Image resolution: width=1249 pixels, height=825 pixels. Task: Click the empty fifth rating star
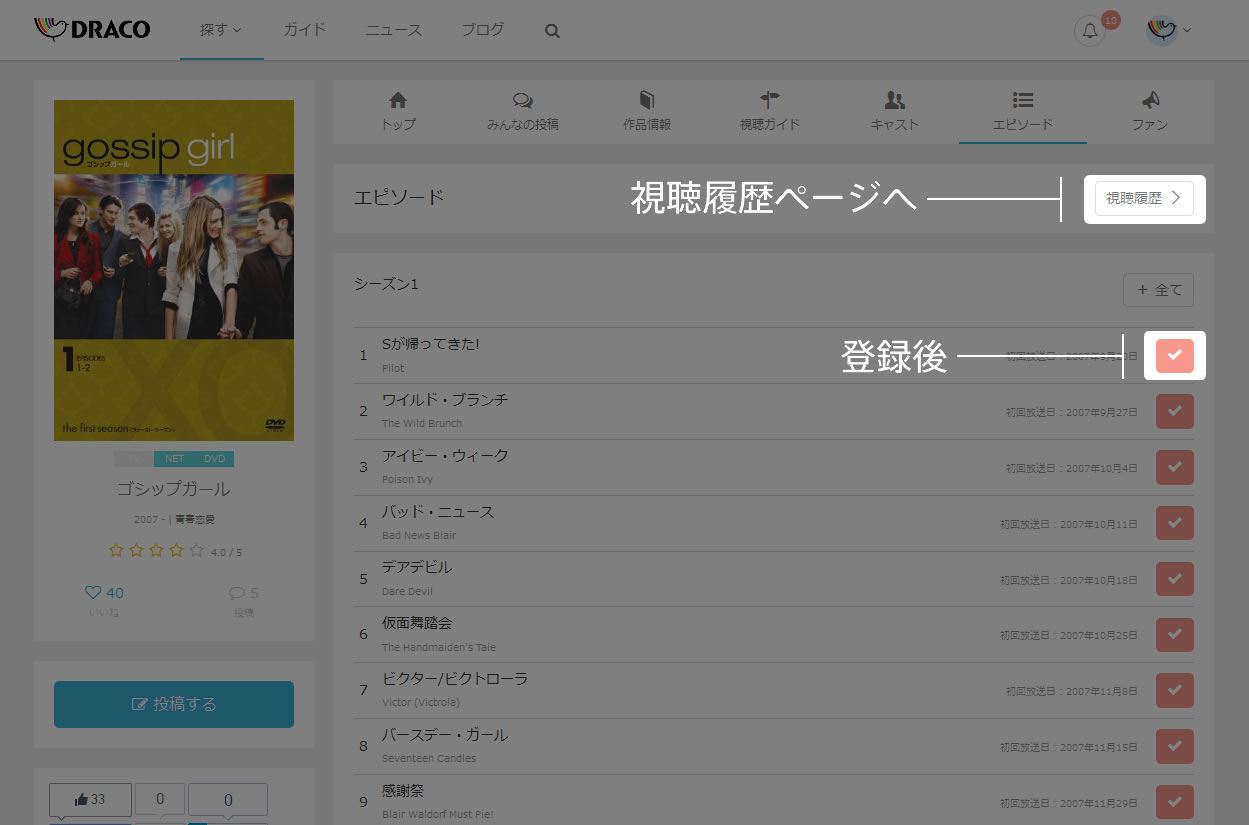click(x=197, y=550)
